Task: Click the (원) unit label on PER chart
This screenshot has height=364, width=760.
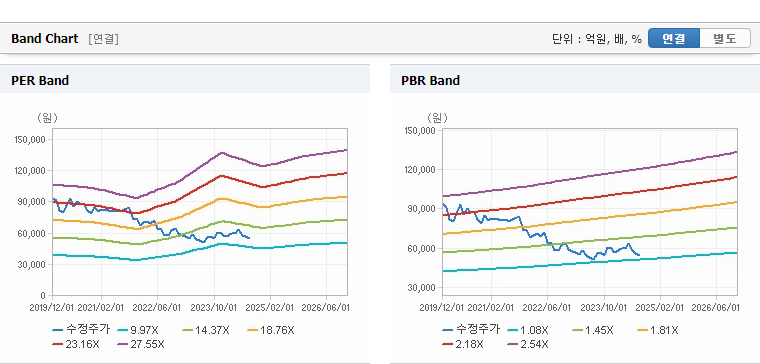Action: coord(47,118)
